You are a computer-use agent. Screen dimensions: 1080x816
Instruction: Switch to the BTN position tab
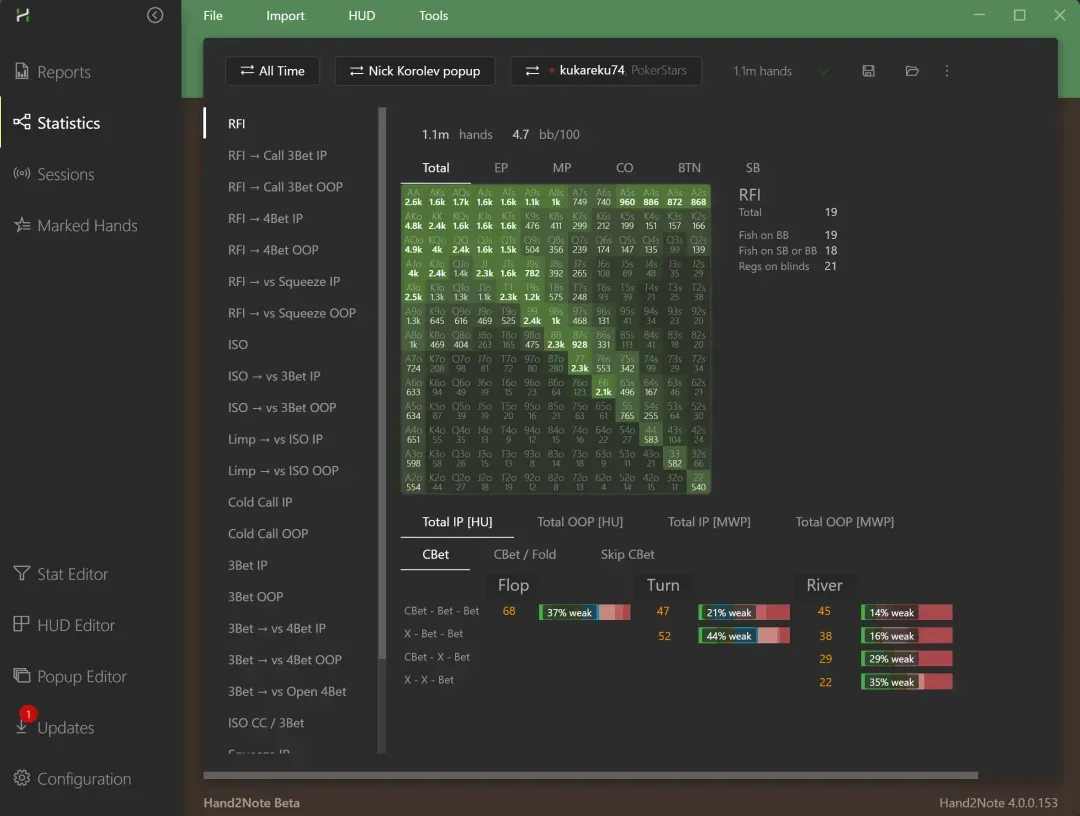(x=689, y=168)
